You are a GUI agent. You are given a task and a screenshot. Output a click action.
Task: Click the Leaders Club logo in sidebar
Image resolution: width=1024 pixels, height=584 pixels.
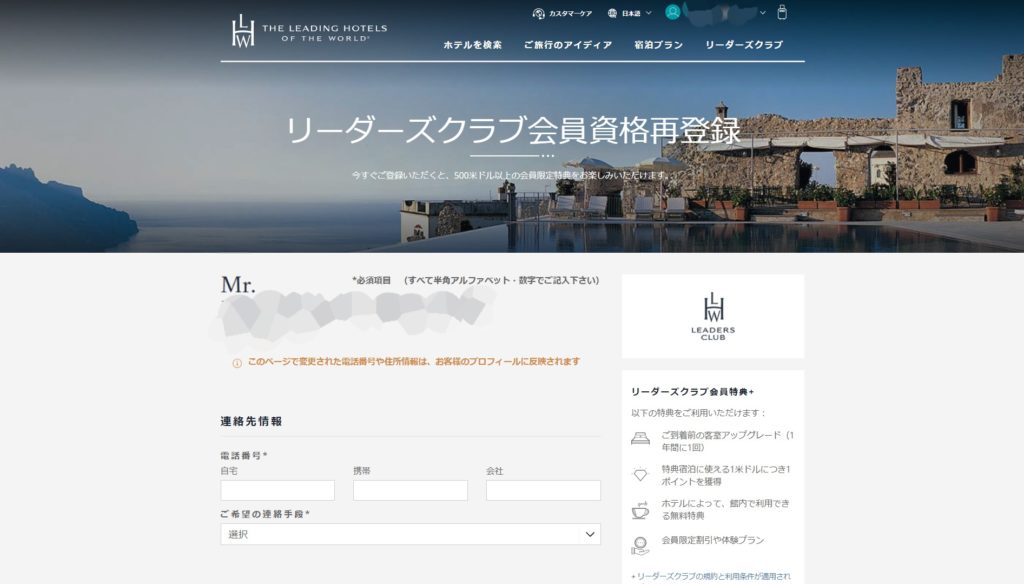(713, 316)
